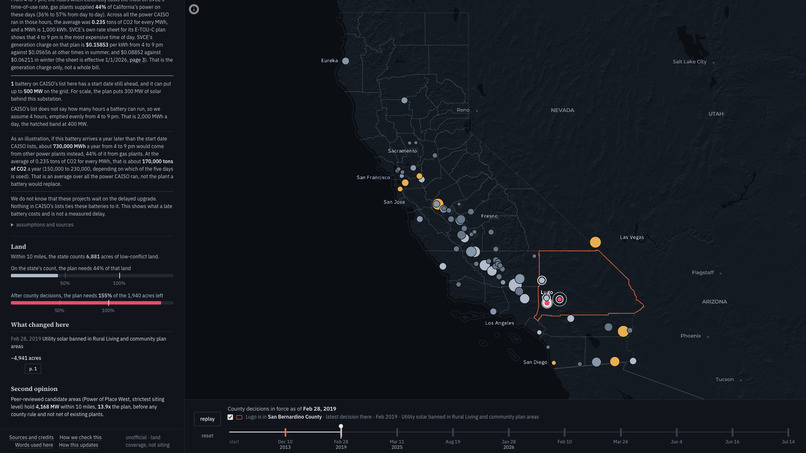The image size is (806, 453).
Task: Click 'unofficial · land coverage, not siting' note
Action: pyautogui.click(x=148, y=441)
